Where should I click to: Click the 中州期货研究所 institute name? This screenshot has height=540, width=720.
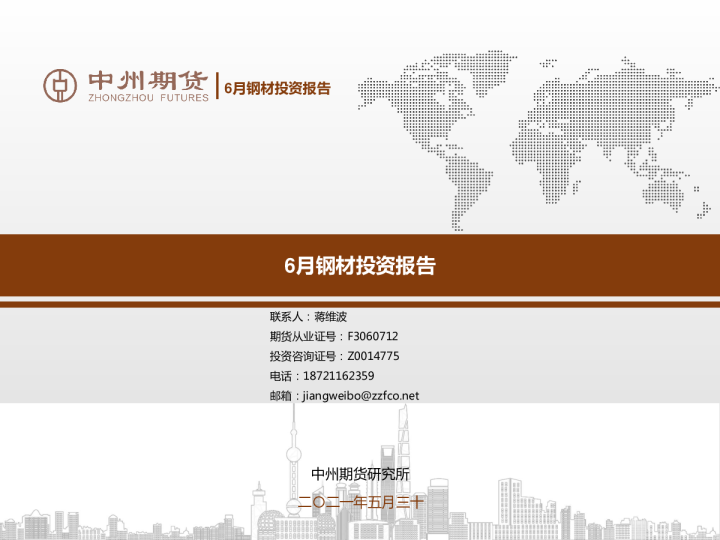tap(360, 474)
